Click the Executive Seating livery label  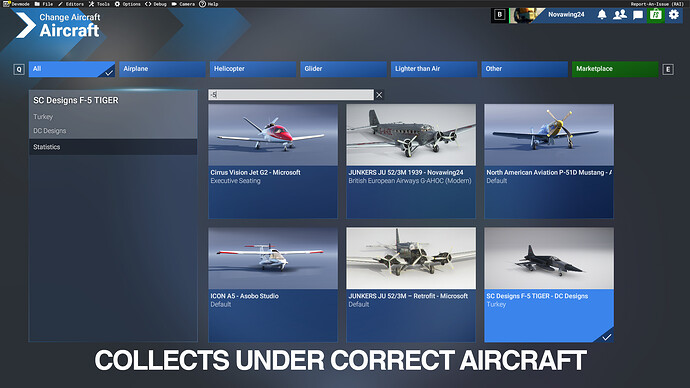[235, 181]
